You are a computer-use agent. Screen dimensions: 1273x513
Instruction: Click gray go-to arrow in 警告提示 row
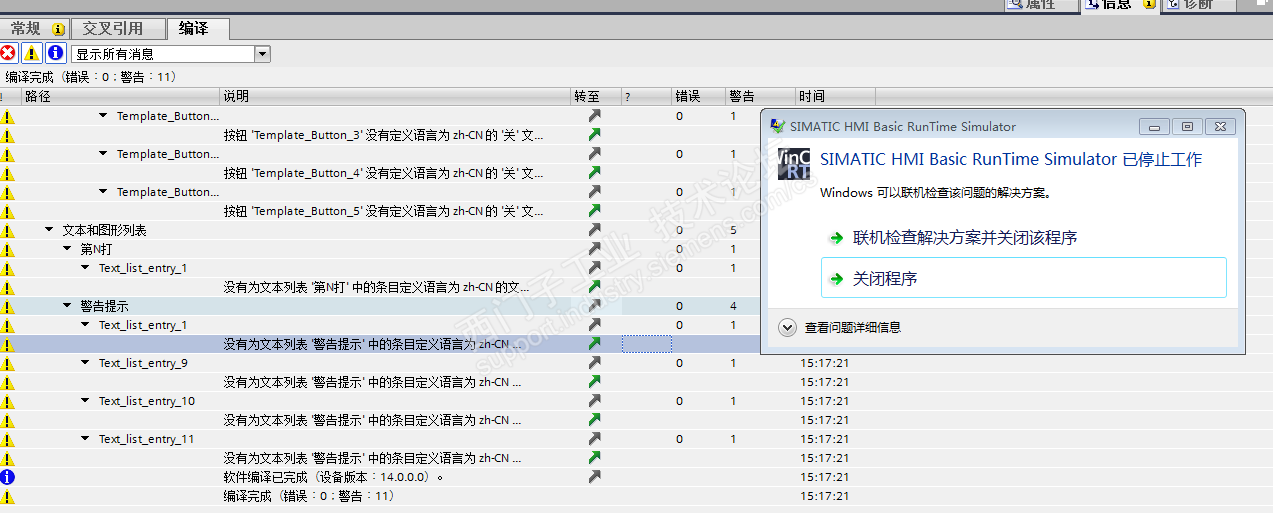(x=595, y=306)
